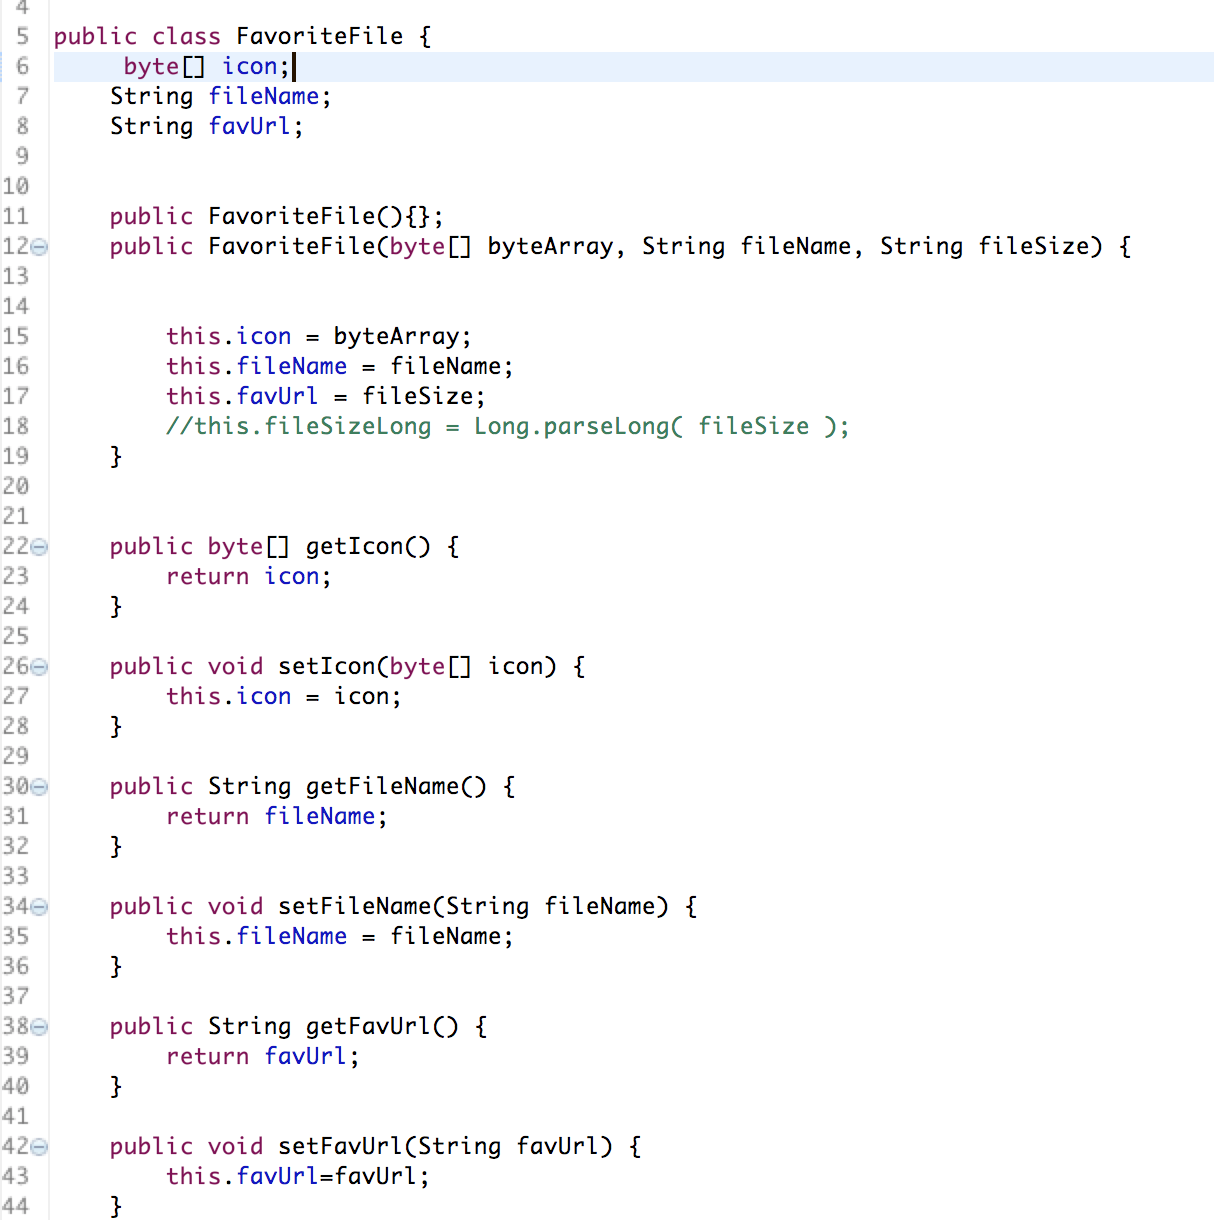Click the 'return icon;' statement

[x=248, y=577]
